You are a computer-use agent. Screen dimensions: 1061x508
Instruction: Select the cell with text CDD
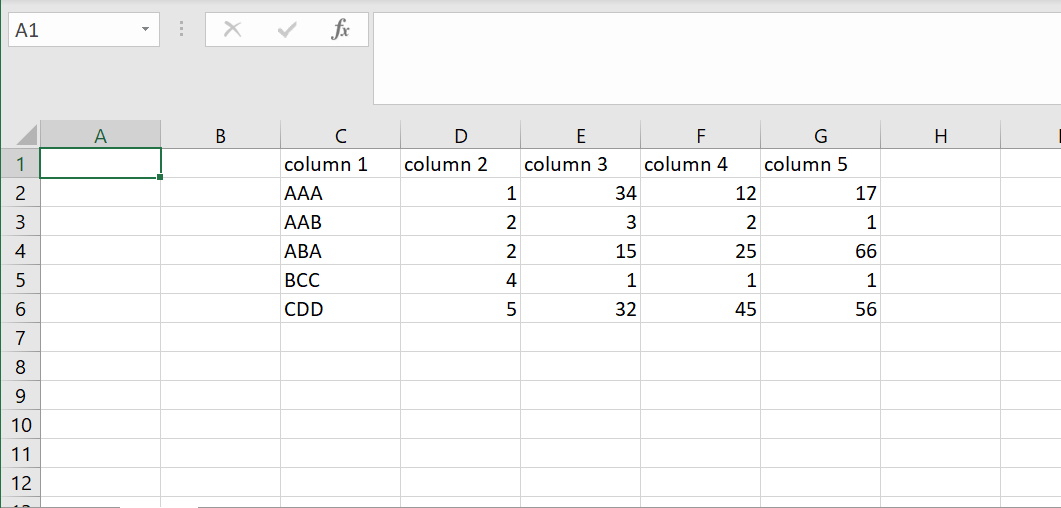click(340, 309)
